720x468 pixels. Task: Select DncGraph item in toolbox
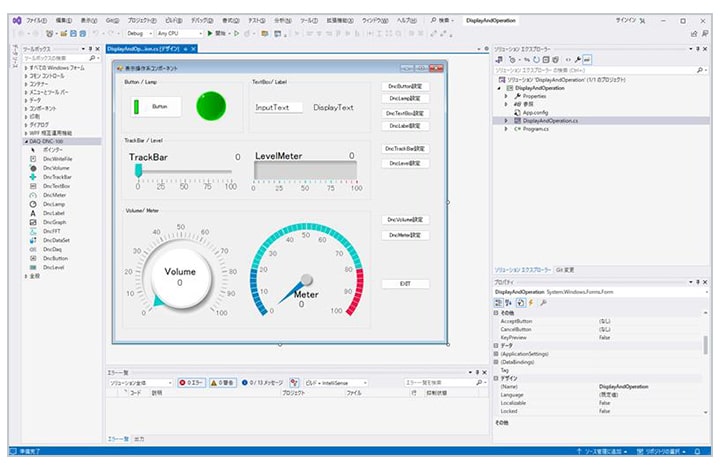coord(56,222)
